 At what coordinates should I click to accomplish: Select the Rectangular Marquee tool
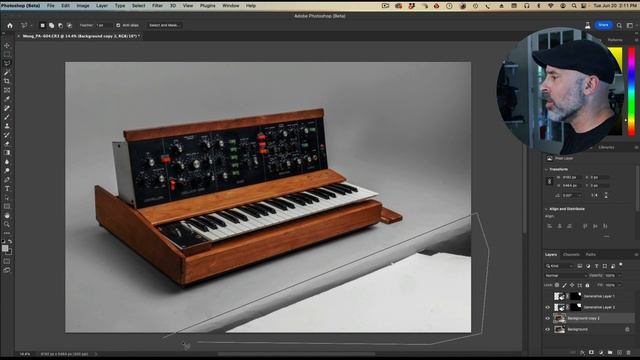click(7, 54)
